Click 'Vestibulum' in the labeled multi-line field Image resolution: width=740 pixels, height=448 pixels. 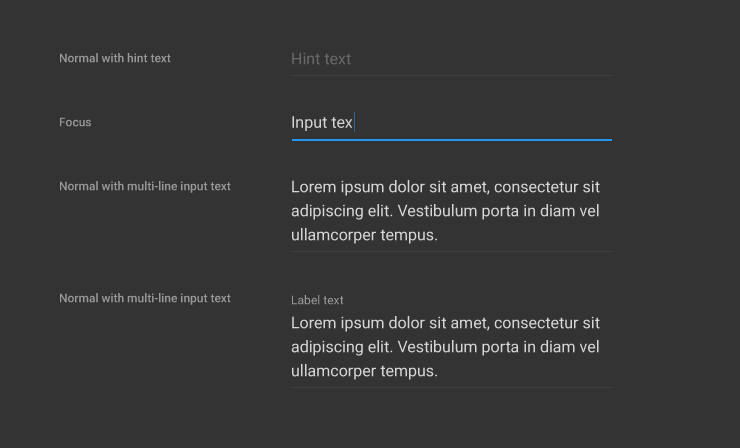click(439, 347)
